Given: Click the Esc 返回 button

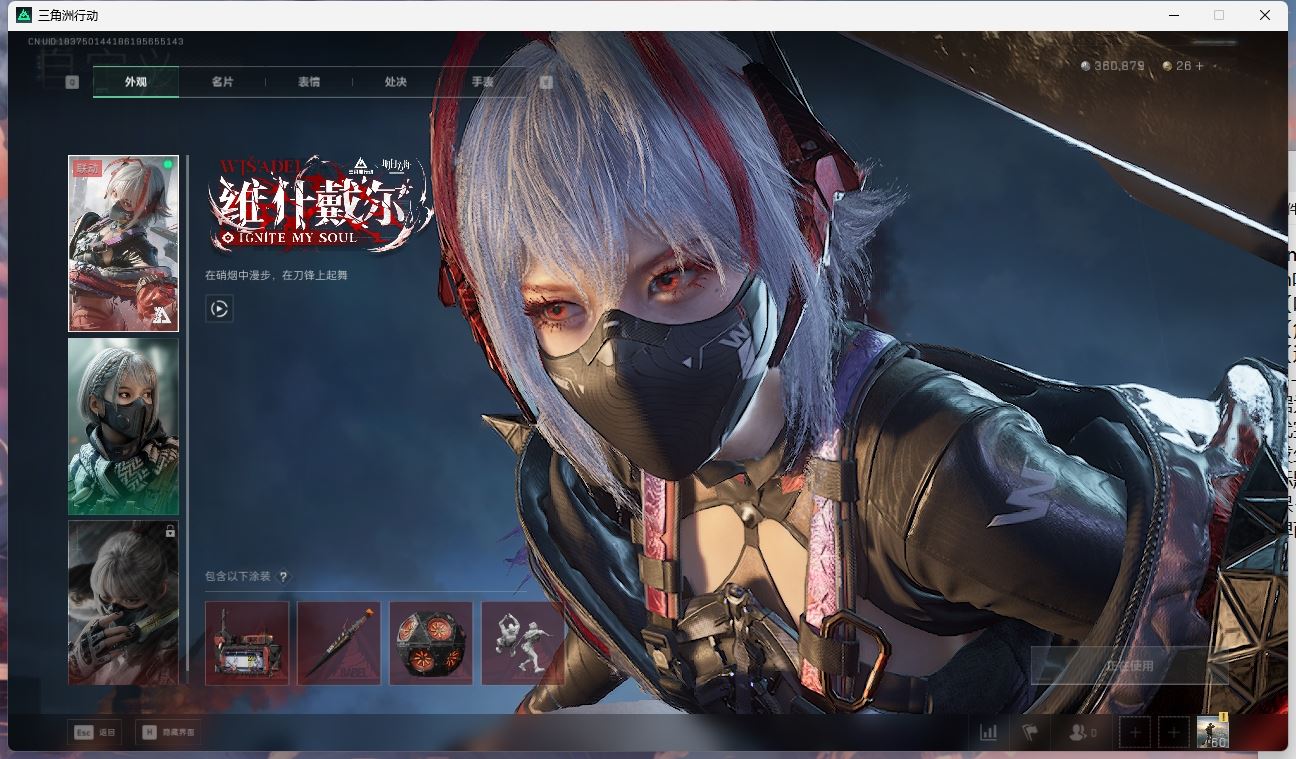Looking at the screenshot, I should click(x=95, y=732).
